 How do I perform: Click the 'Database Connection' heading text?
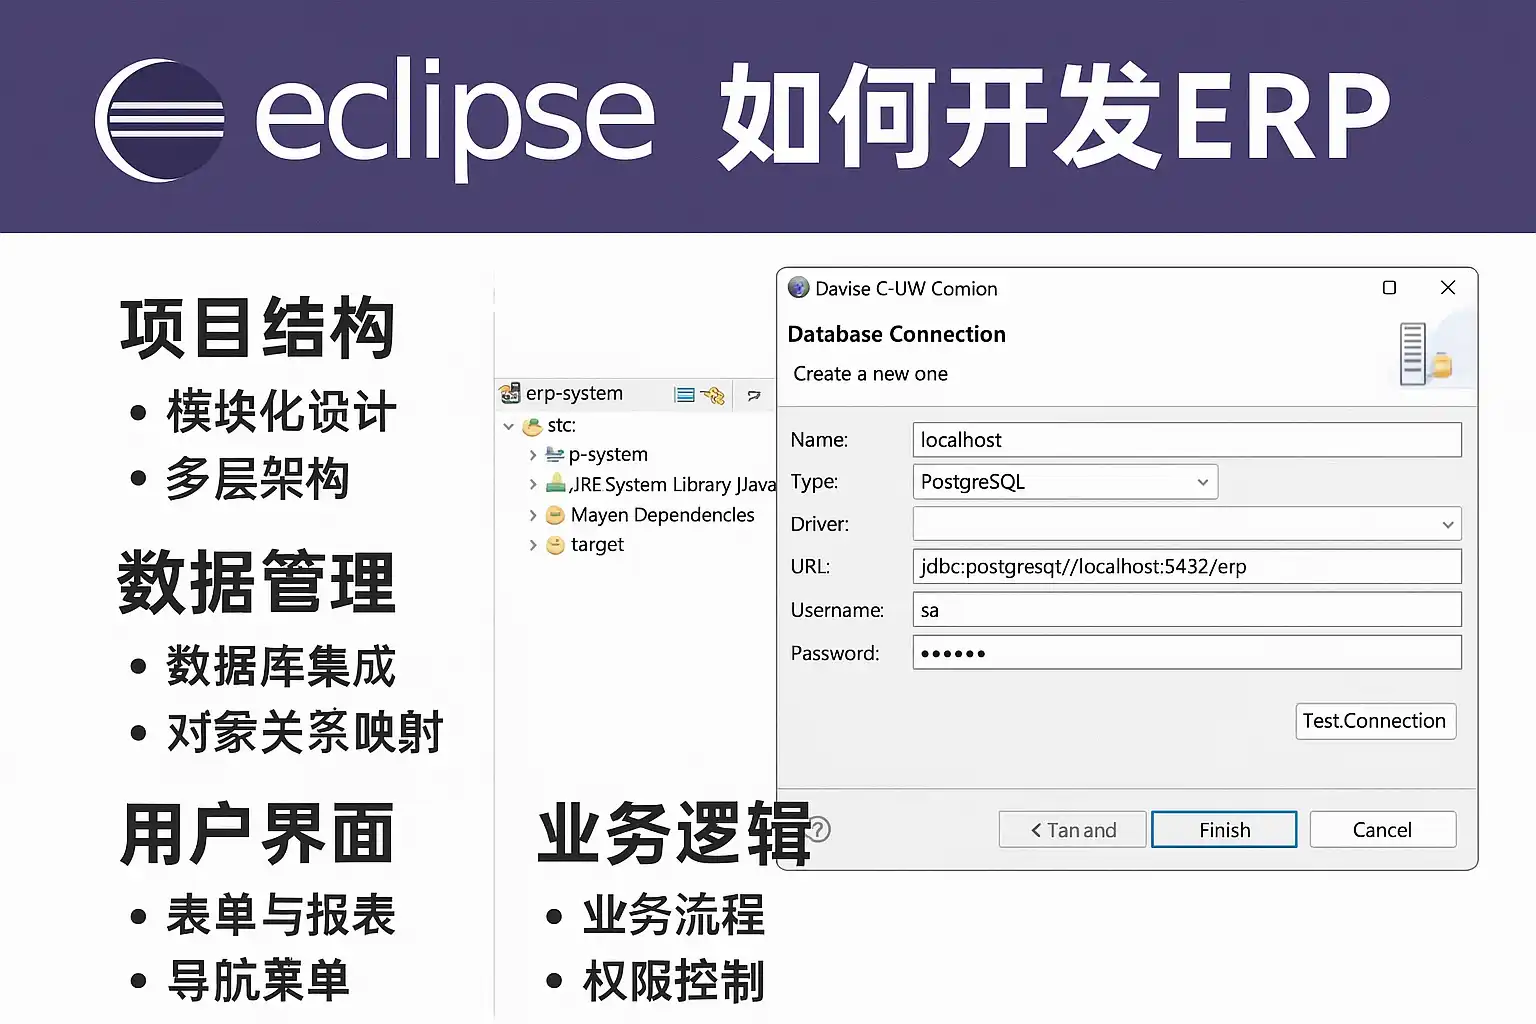(896, 334)
